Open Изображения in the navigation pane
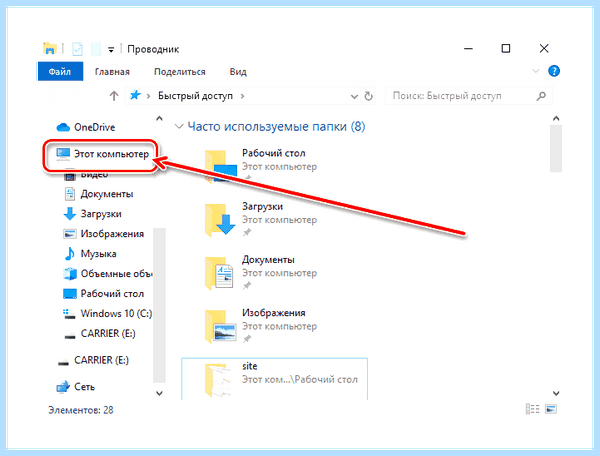This screenshot has width=600, height=456. coord(104,234)
